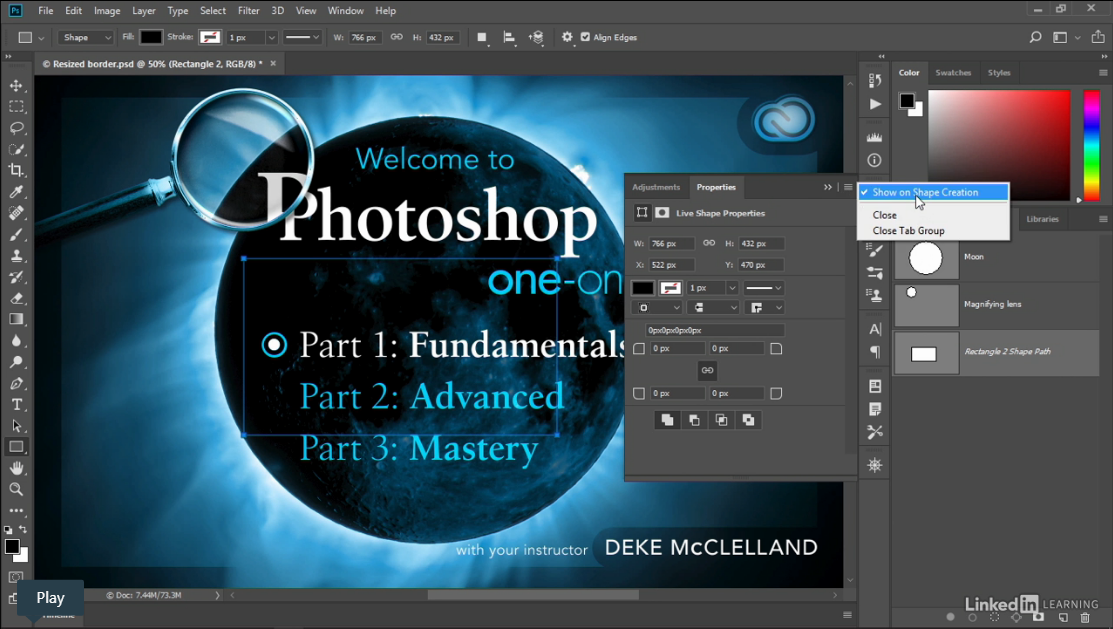Switch to the Swatches tab
This screenshot has width=1113, height=629.
click(x=953, y=72)
